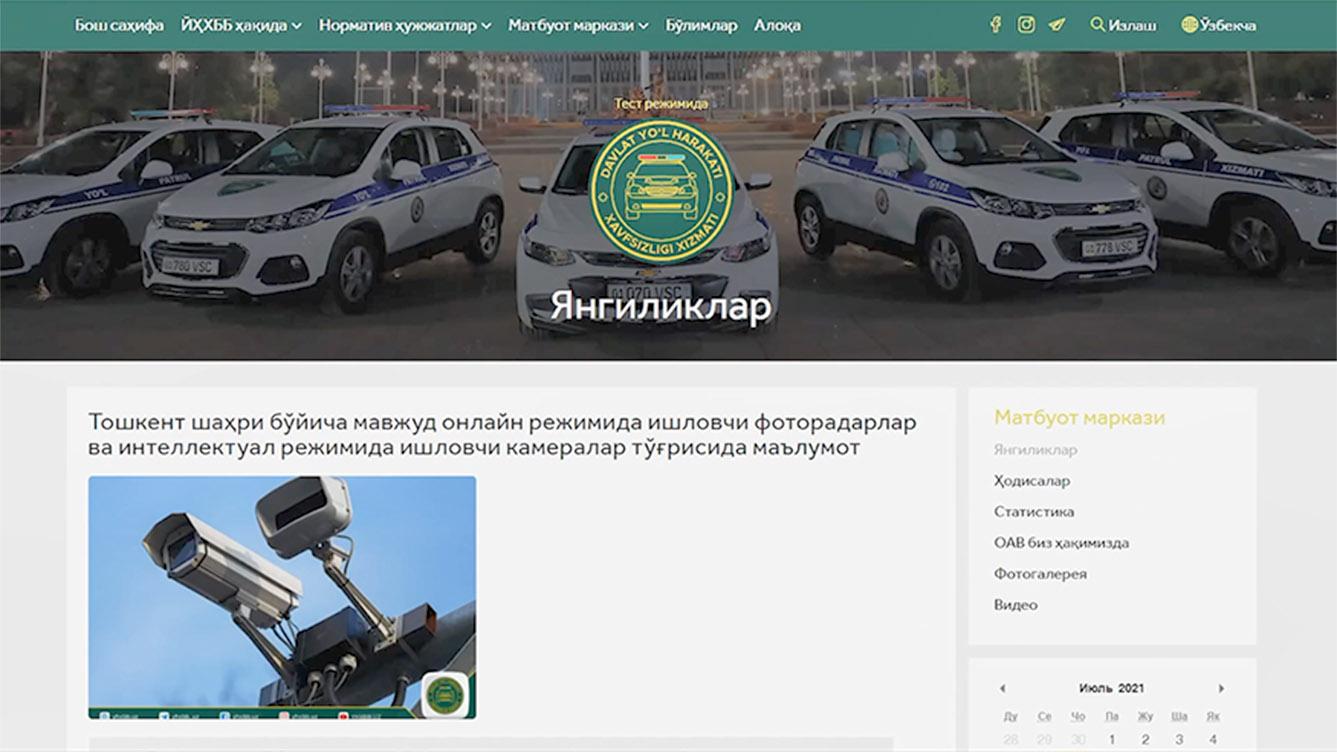Open the Бош саҳифа home page
1337x752 pixels.
click(x=119, y=25)
